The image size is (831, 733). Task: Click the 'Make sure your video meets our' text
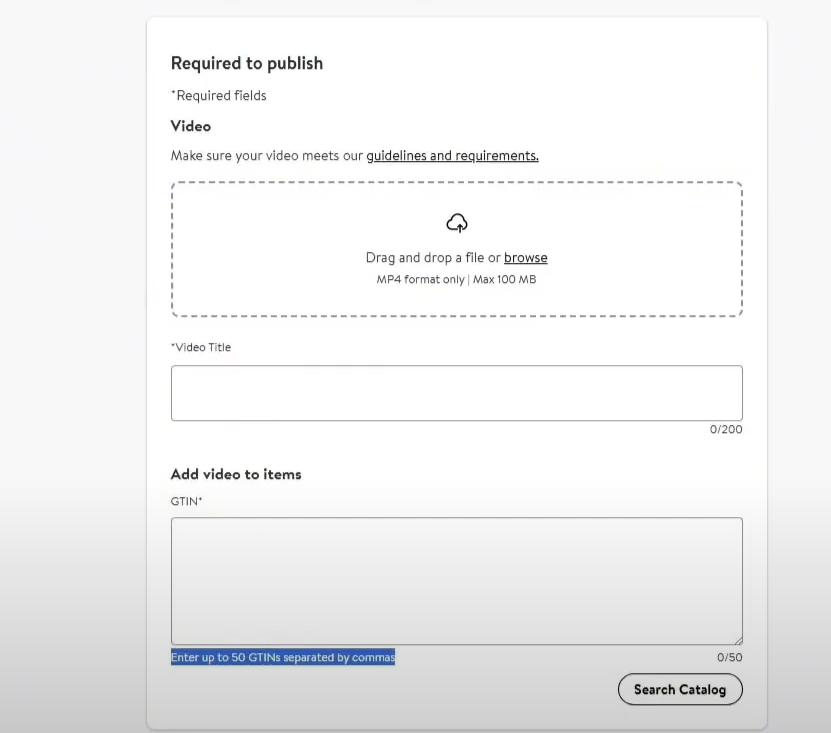267,156
